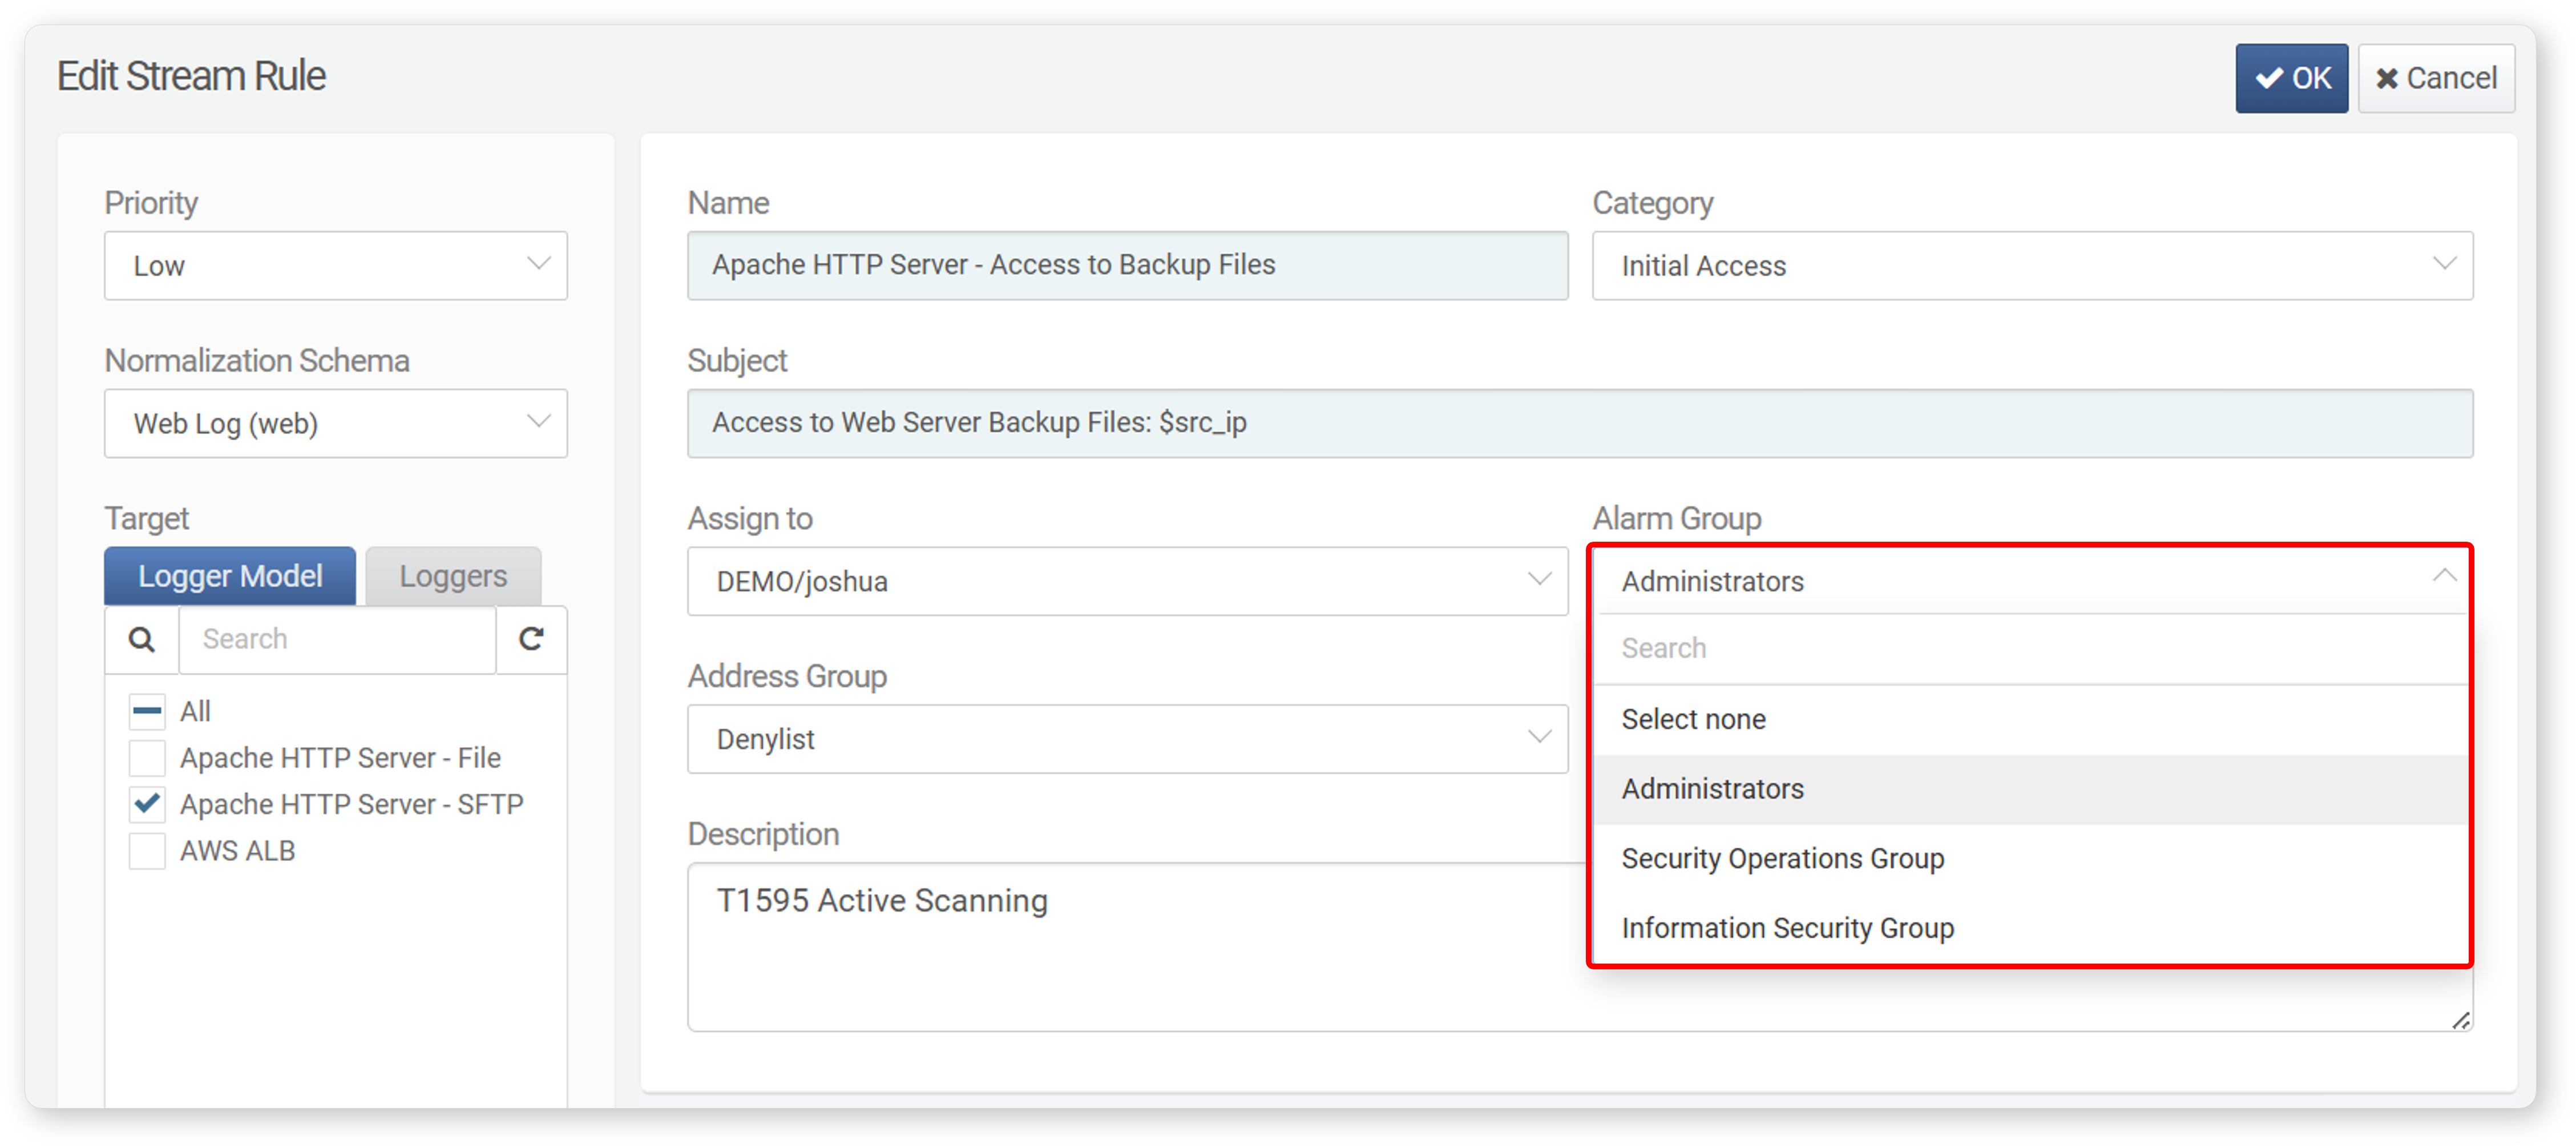This screenshot has height=1148, width=2576.
Task: Uncheck Apache HTTP Server - SFTP checkbox
Action: click(147, 804)
